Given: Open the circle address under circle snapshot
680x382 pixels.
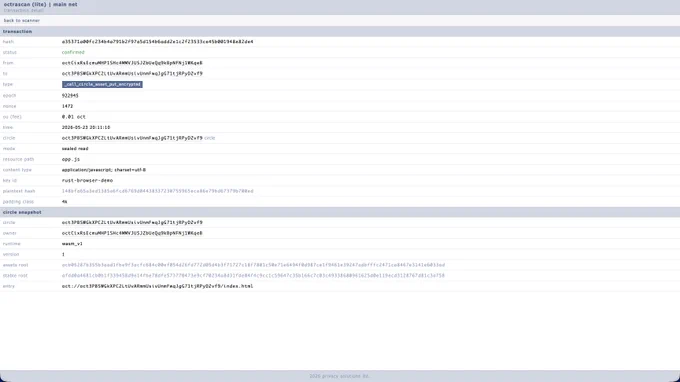Looking at the screenshot, I should coord(132,222).
